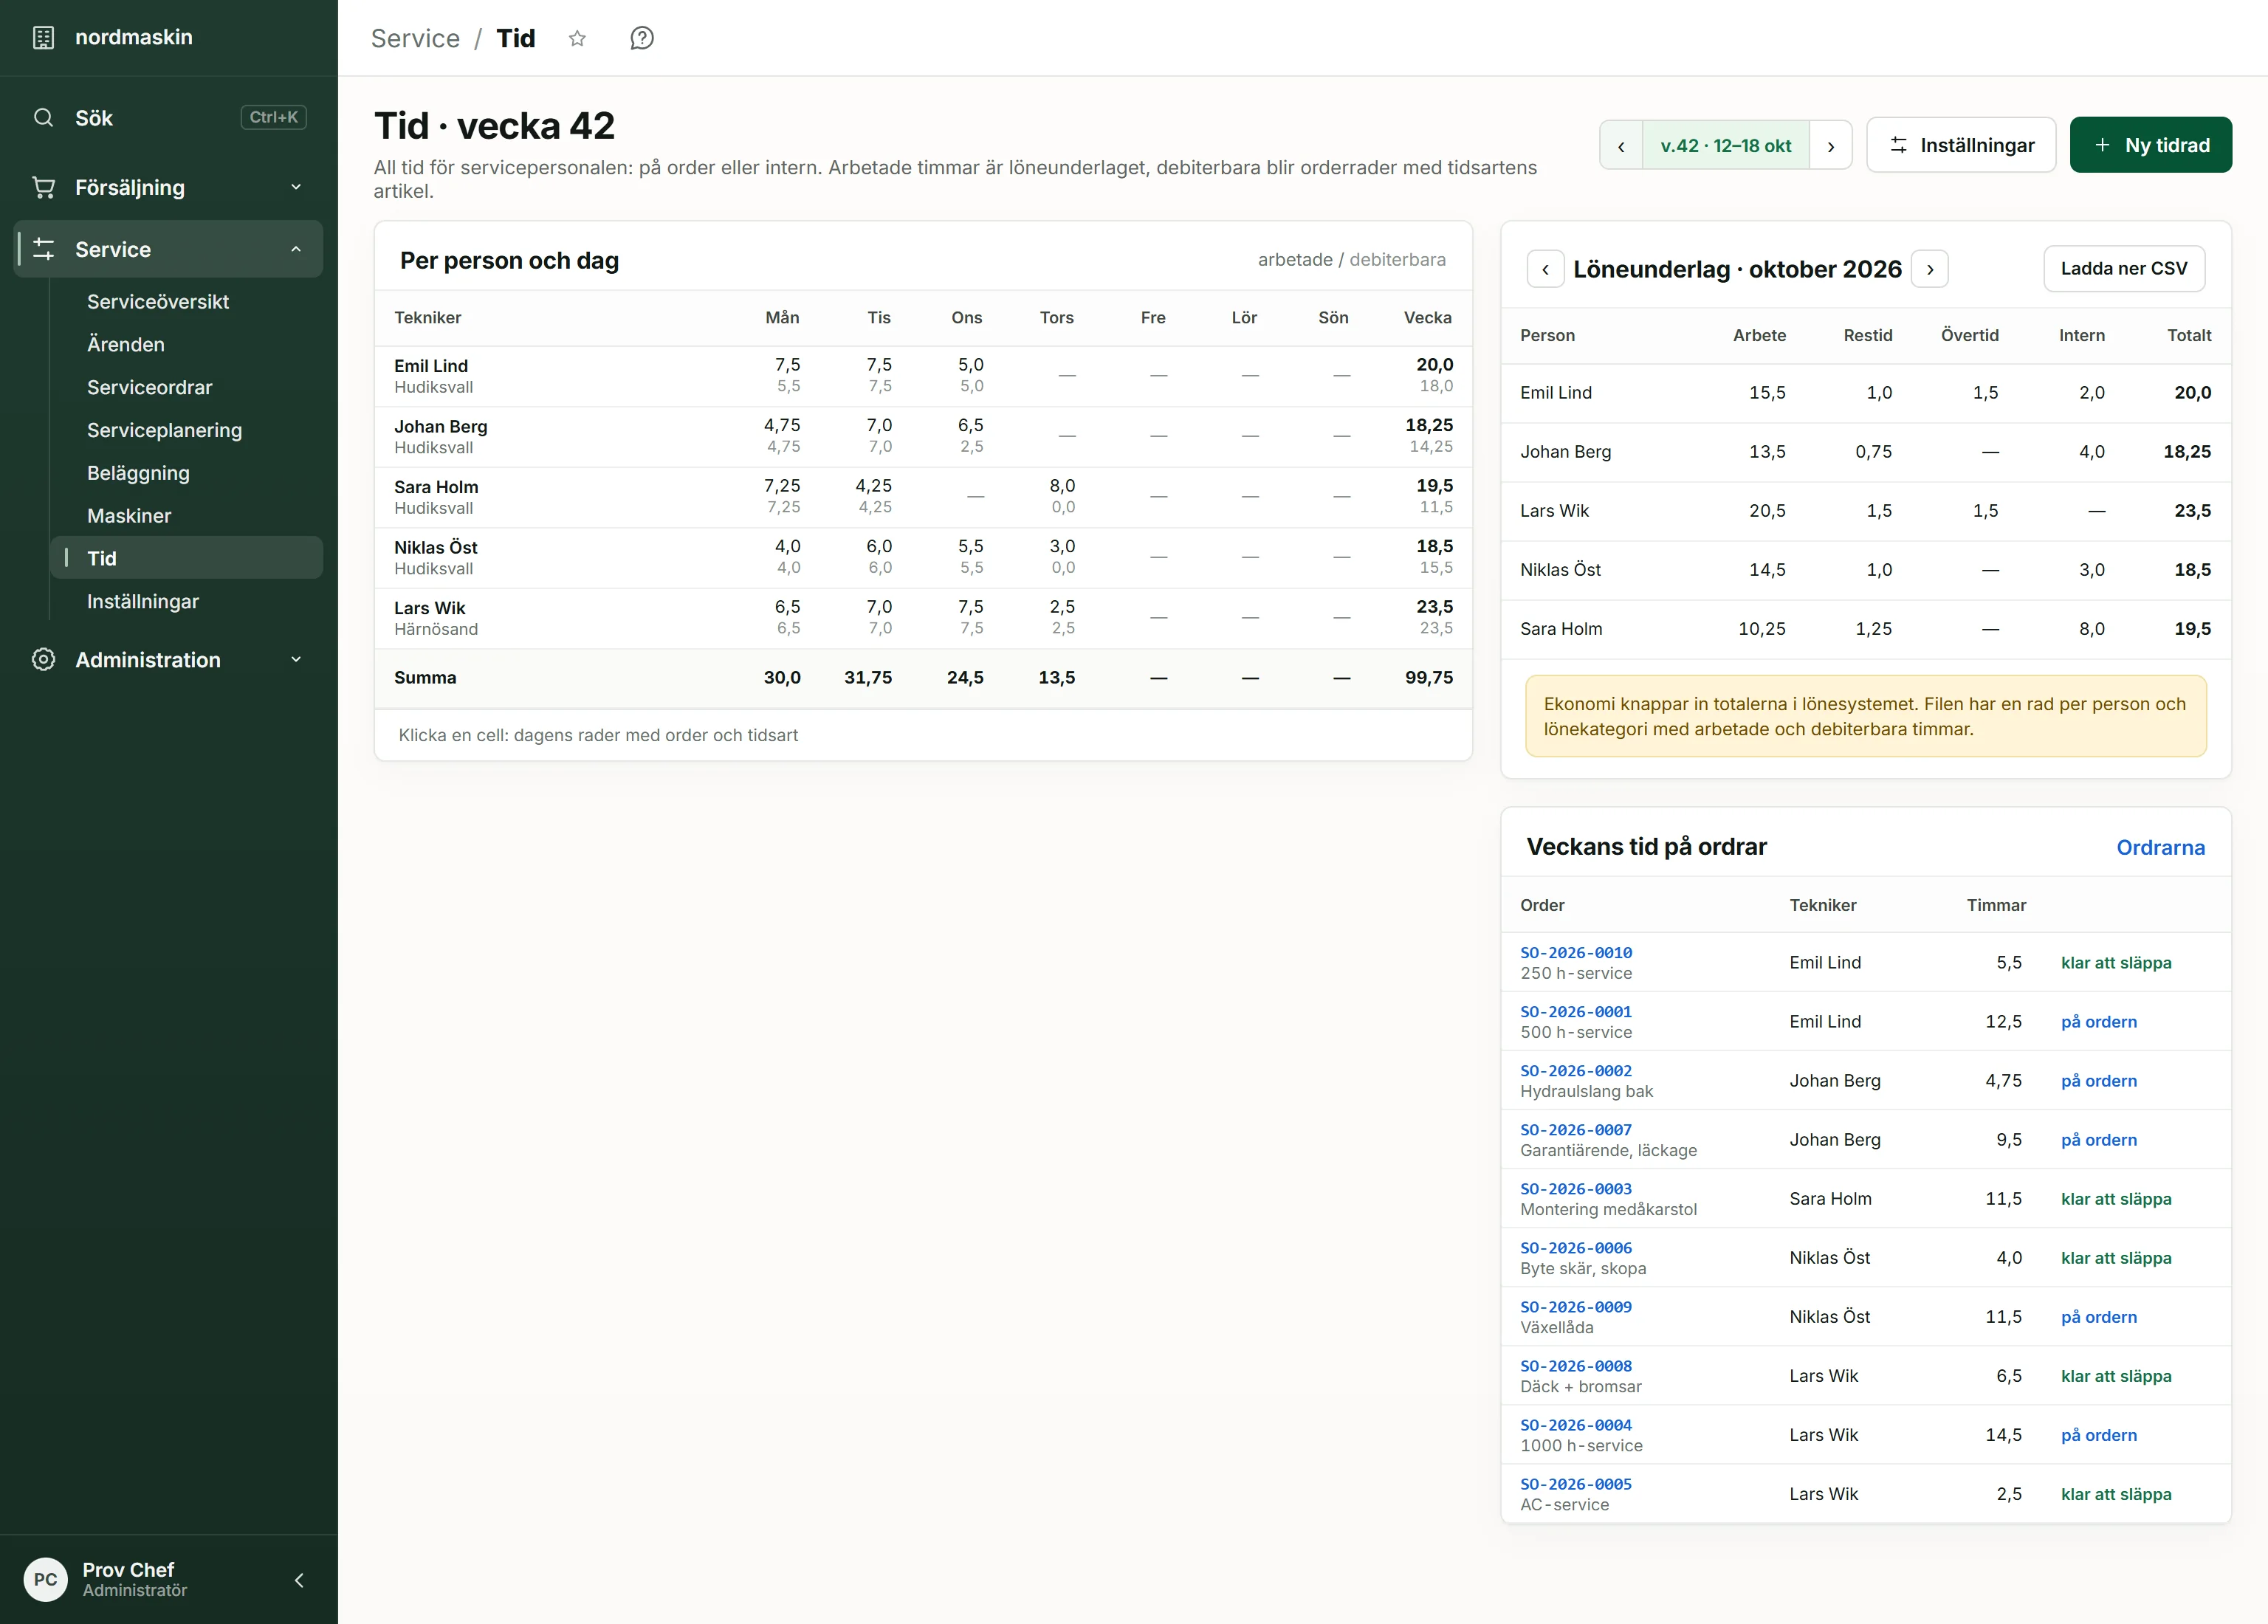Go to previous week arrow
Image resolution: width=2268 pixels, height=1624 pixels.
click(x=1621, y=146)
